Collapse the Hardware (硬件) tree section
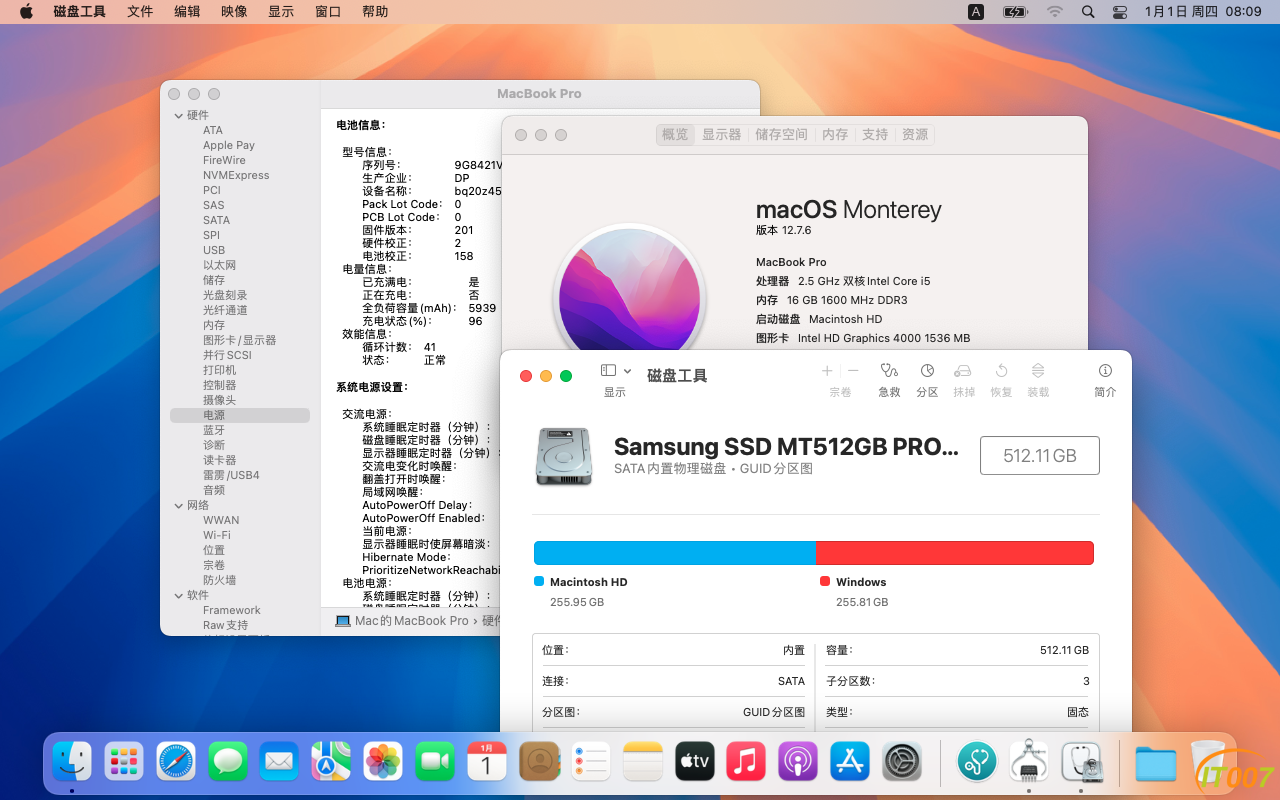 pos(179,116)
